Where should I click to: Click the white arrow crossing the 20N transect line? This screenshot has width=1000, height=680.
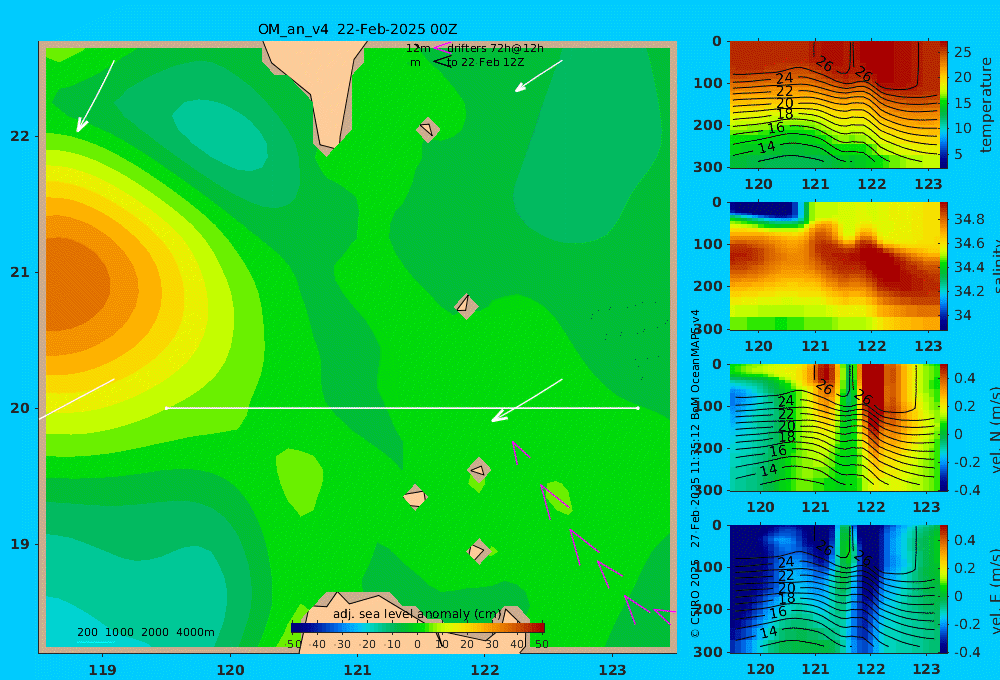[x=527, y=401]
